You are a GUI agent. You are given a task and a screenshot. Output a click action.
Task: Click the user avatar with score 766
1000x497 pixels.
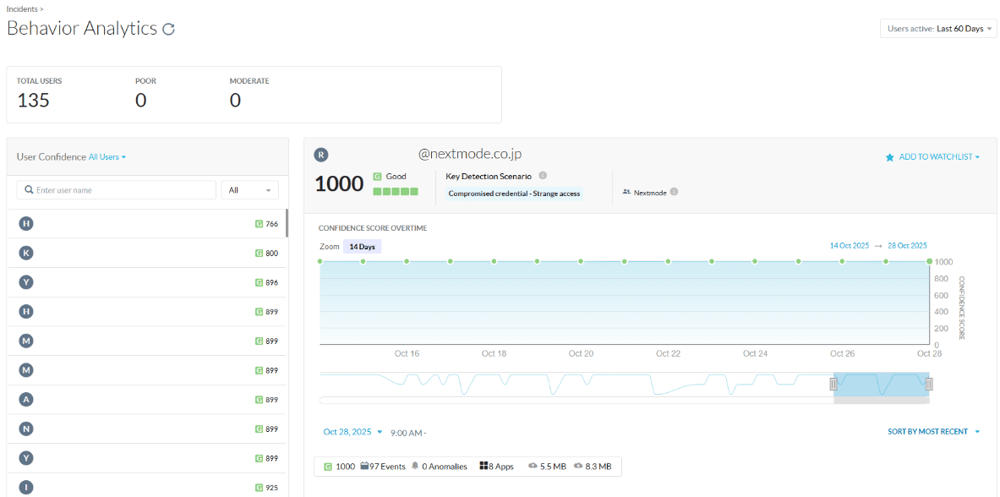(26, 224)
